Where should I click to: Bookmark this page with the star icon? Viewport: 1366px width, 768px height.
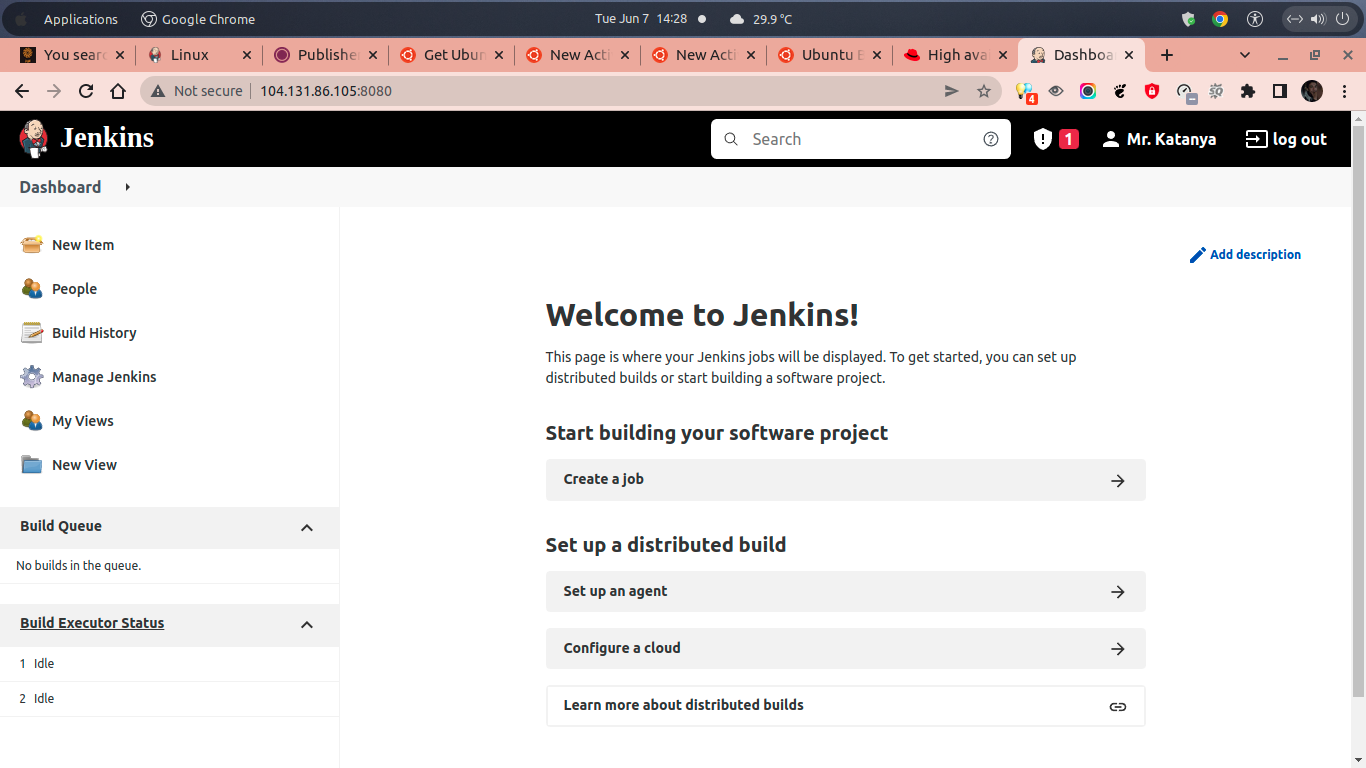(x=983, y=91)
